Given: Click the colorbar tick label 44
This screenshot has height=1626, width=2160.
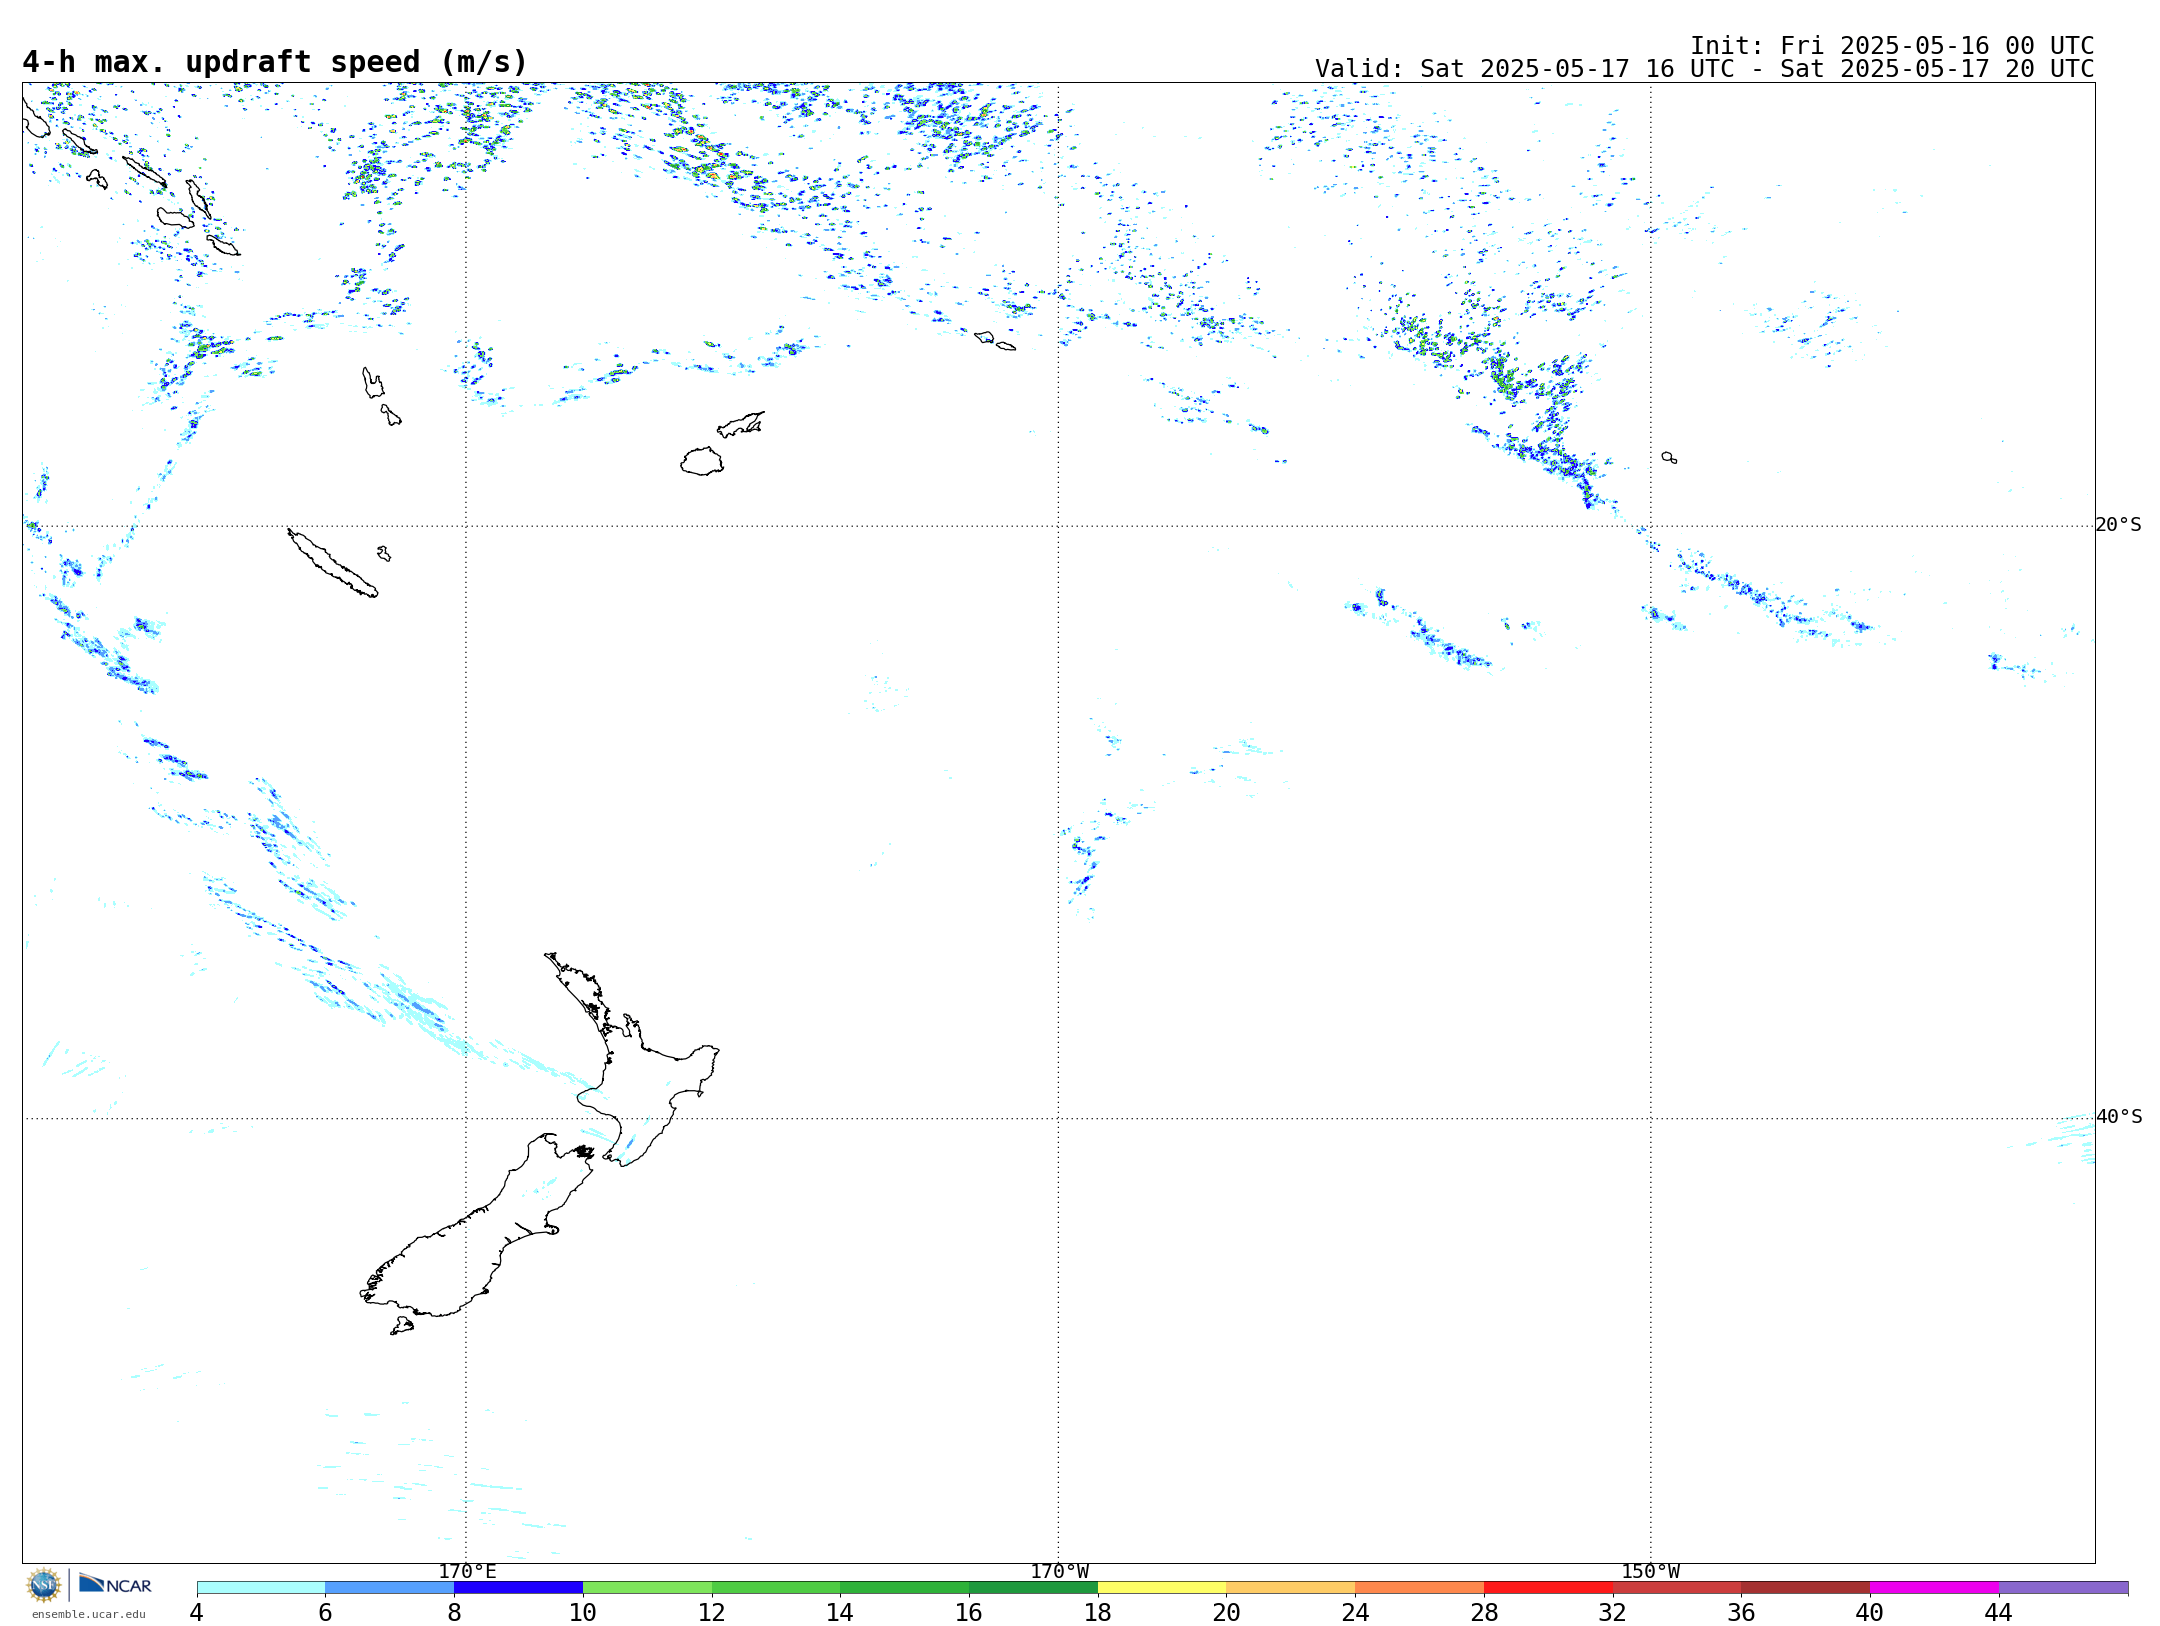Looking at the screenshot, I should pyautogui.click(x=1999, y=1612).
